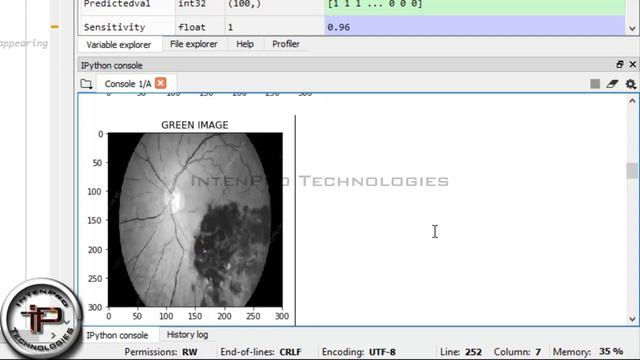Open the console tab browse folder icon
Viewport: 640px width, 360px height.
[x=86, y=84]
